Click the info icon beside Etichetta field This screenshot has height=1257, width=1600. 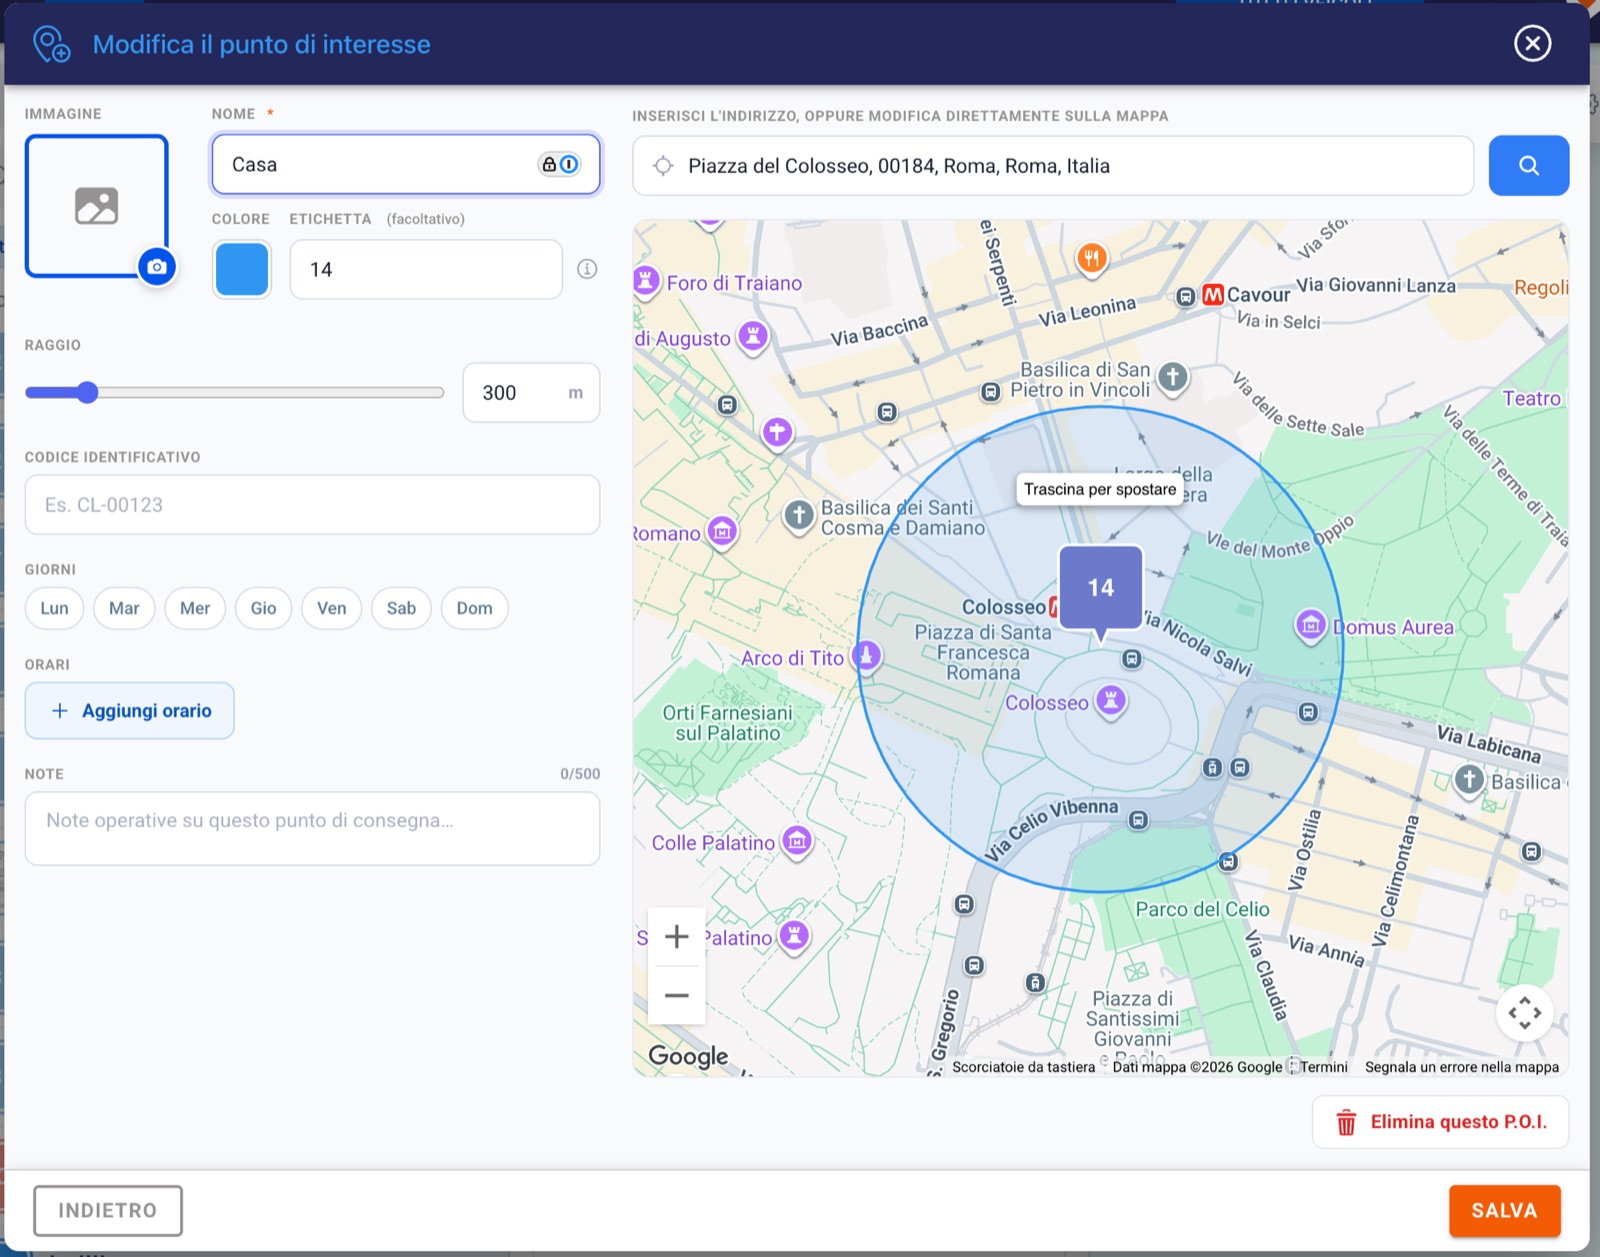(587, 269)
